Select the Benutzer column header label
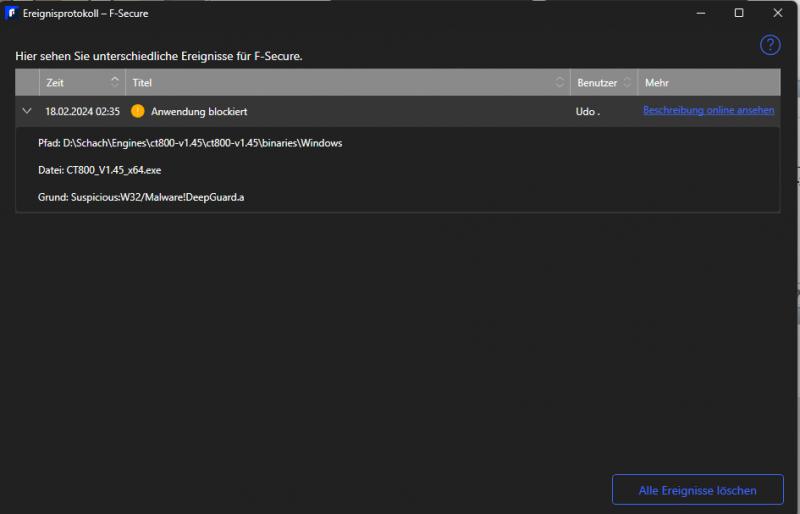Image resolution: width=800 pixels, height=514 pixels. 597,82
